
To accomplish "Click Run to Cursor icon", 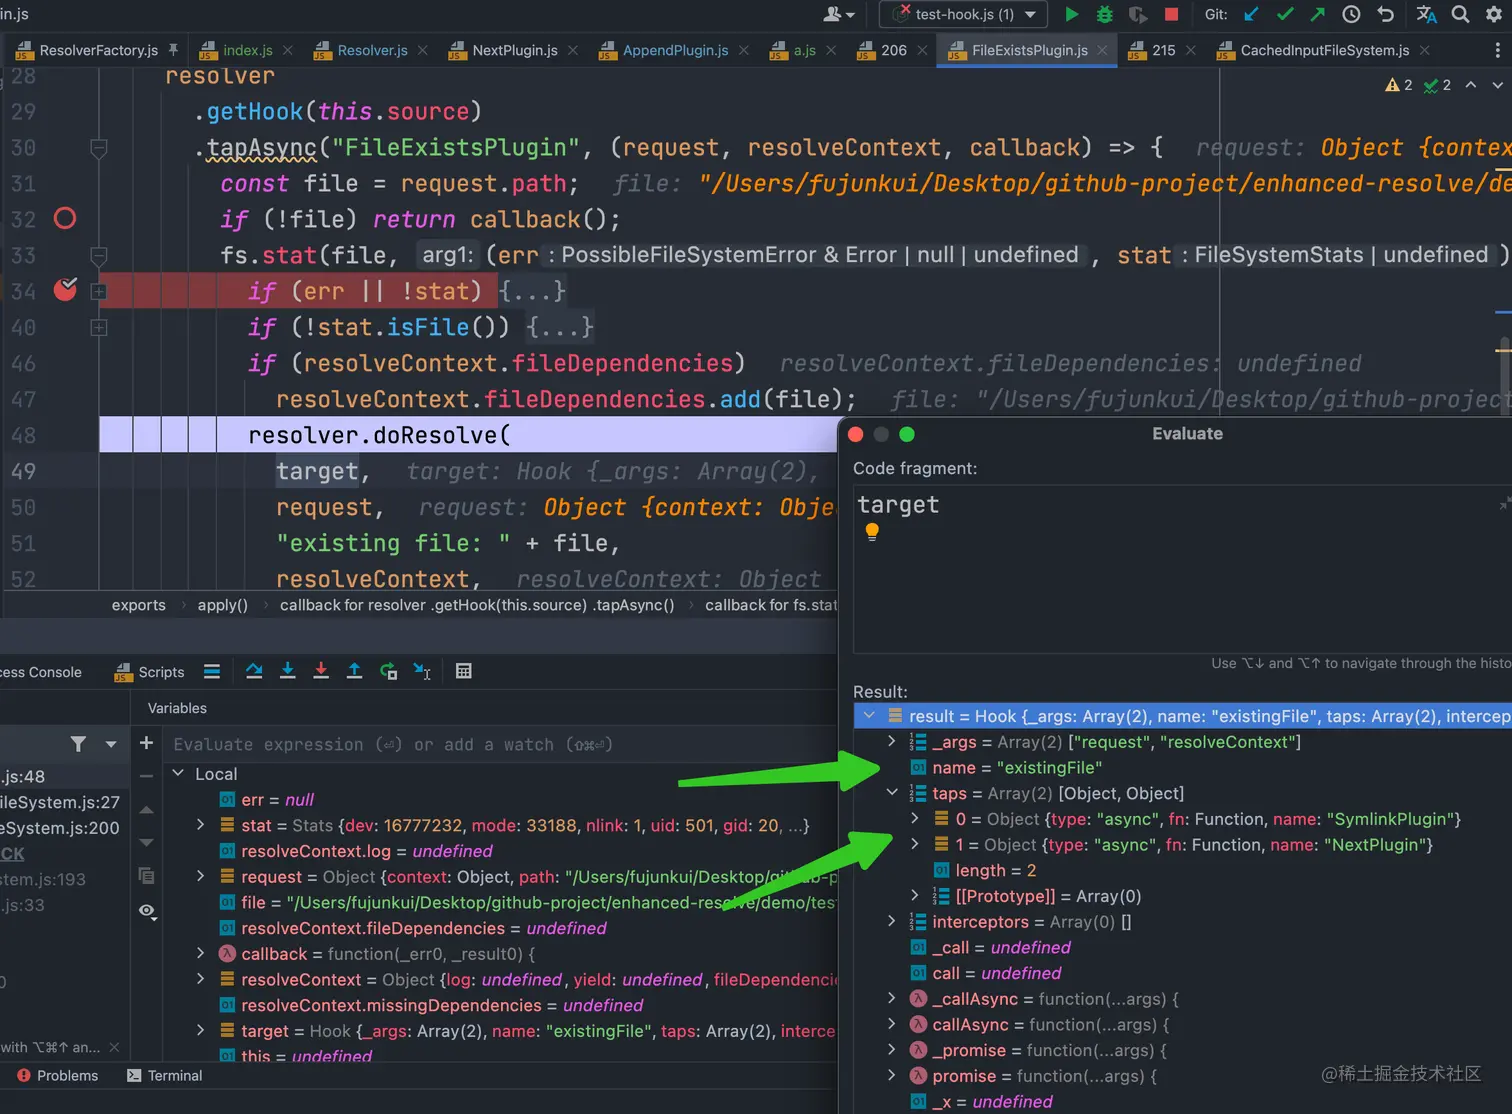I will pyautogui.click(x=422, y=671).
